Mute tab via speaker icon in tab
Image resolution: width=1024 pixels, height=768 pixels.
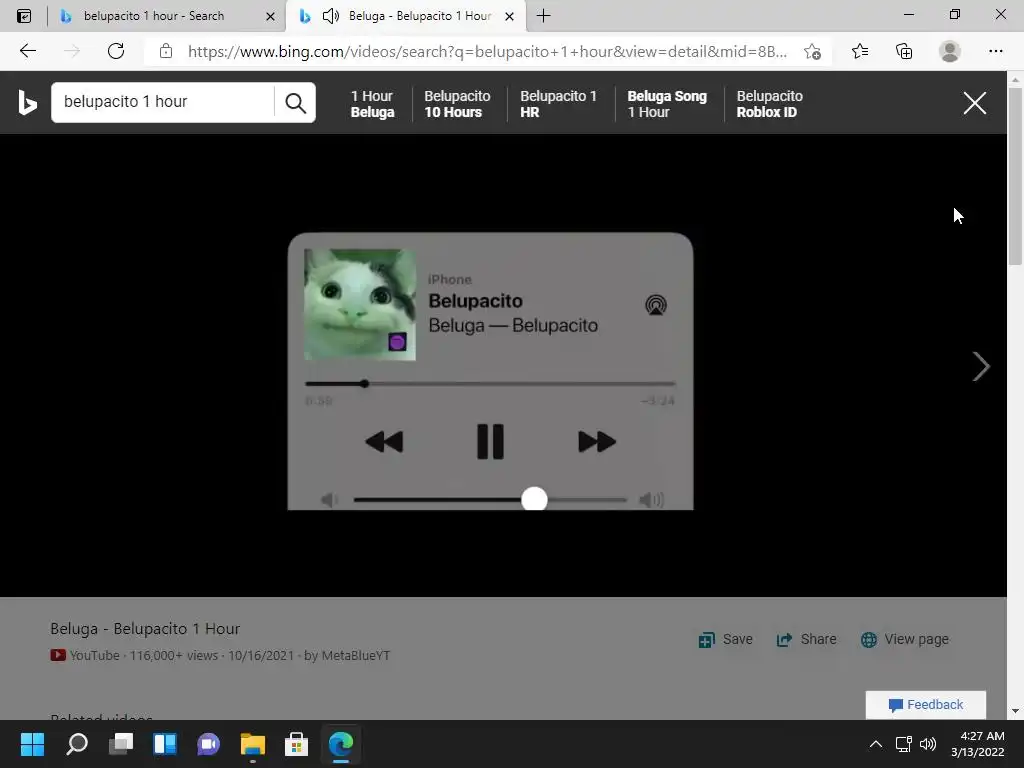click(x=331, y=16)
